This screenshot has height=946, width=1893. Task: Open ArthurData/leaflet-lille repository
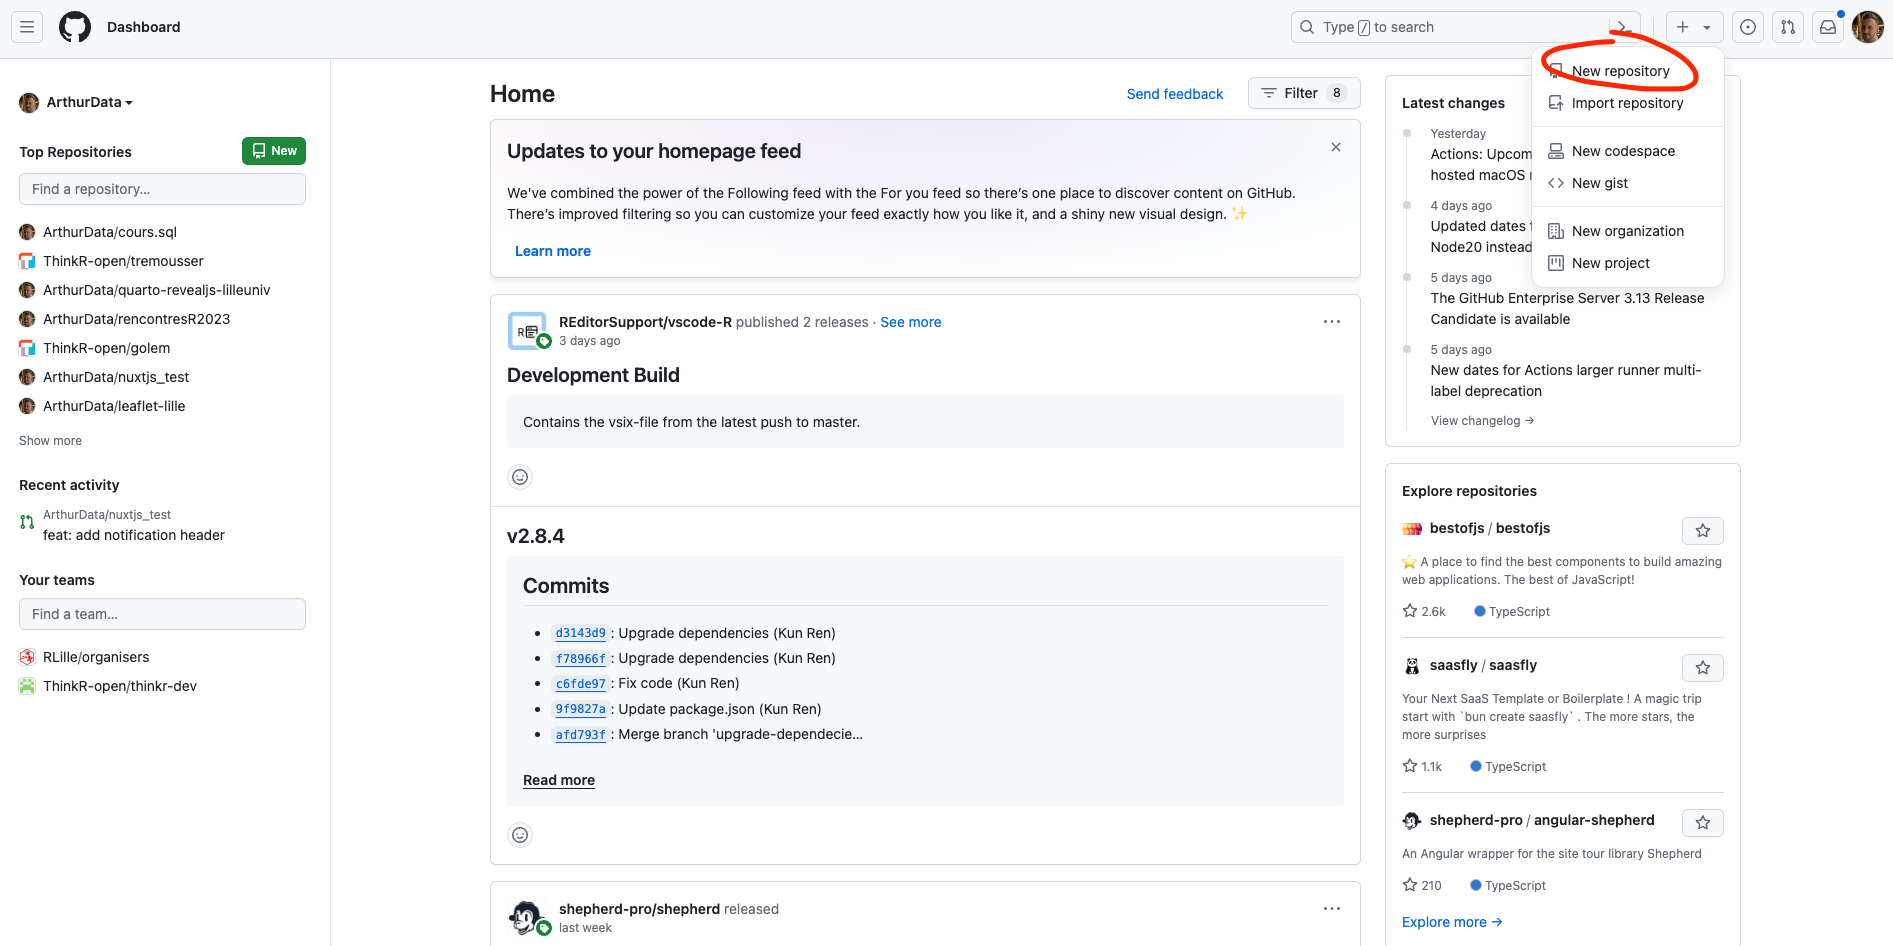pos(114,406)
